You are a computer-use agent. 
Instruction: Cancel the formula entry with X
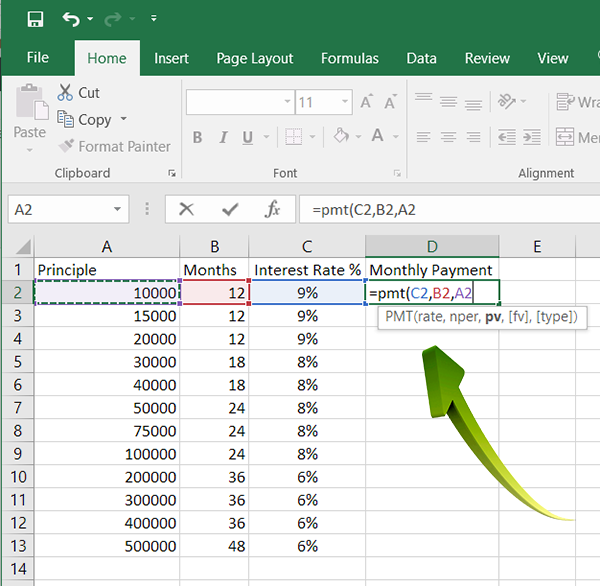[x=186, y=209]
